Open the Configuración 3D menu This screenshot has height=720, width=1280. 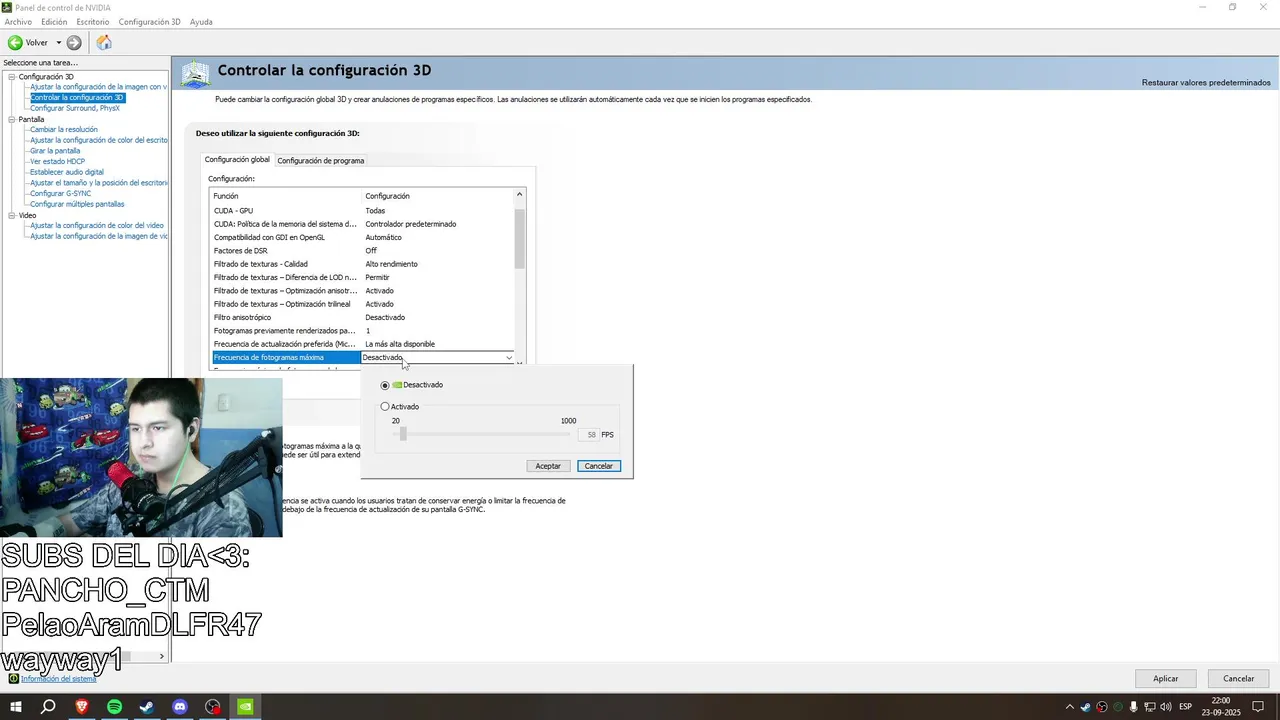click(150, 22)
